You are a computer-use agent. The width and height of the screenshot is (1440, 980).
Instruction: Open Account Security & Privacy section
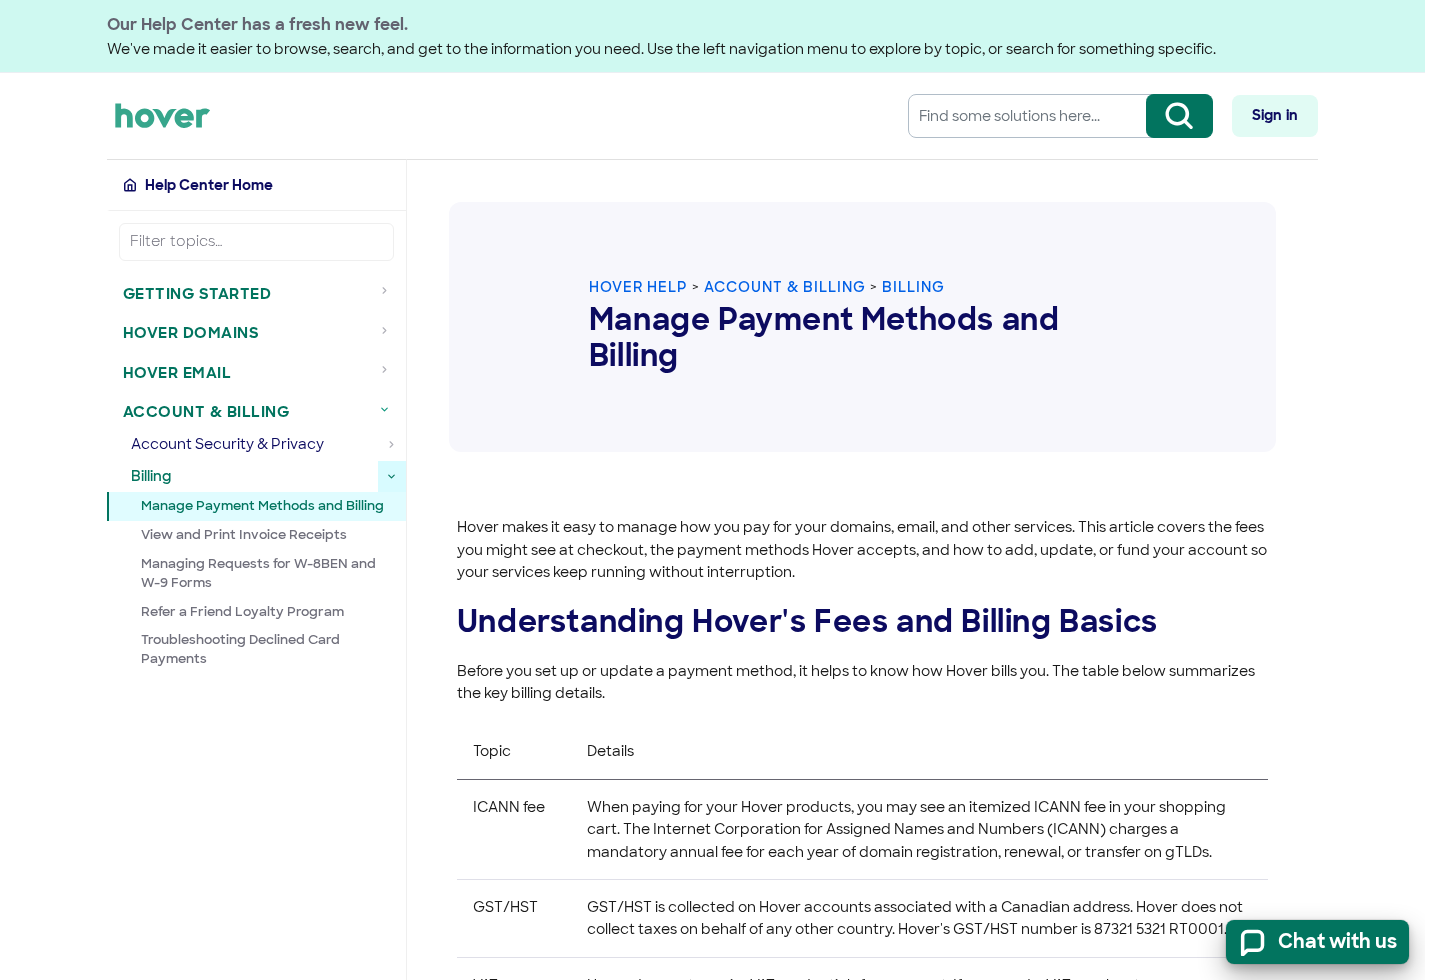227,444
